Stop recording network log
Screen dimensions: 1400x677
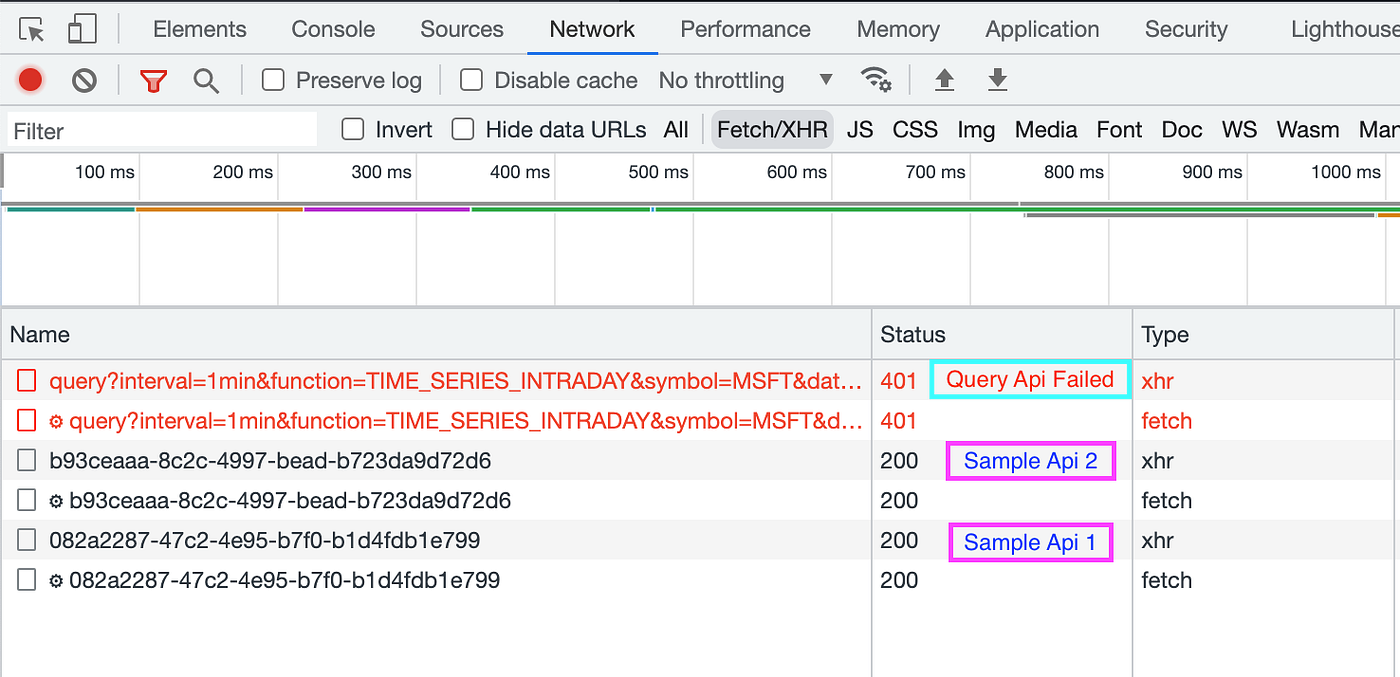[31, 80]
